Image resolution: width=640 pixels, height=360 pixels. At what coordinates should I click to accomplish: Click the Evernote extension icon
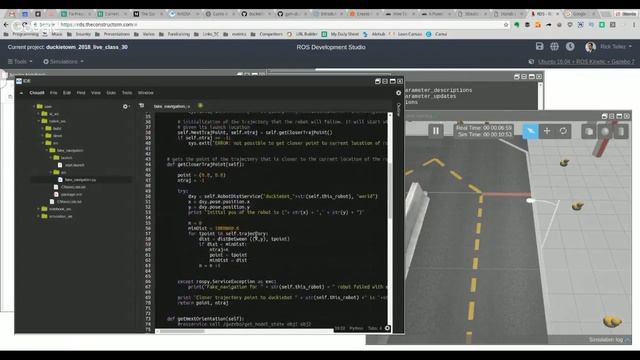516,25
